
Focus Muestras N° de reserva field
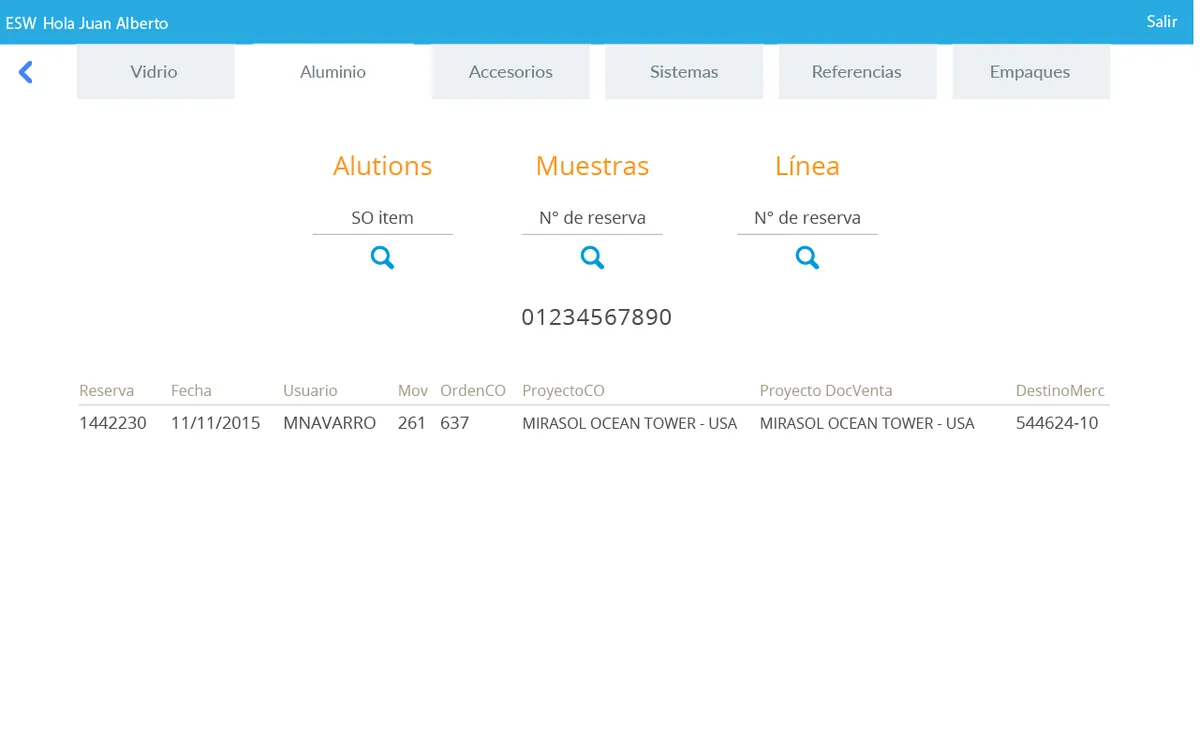pos(592,218)
